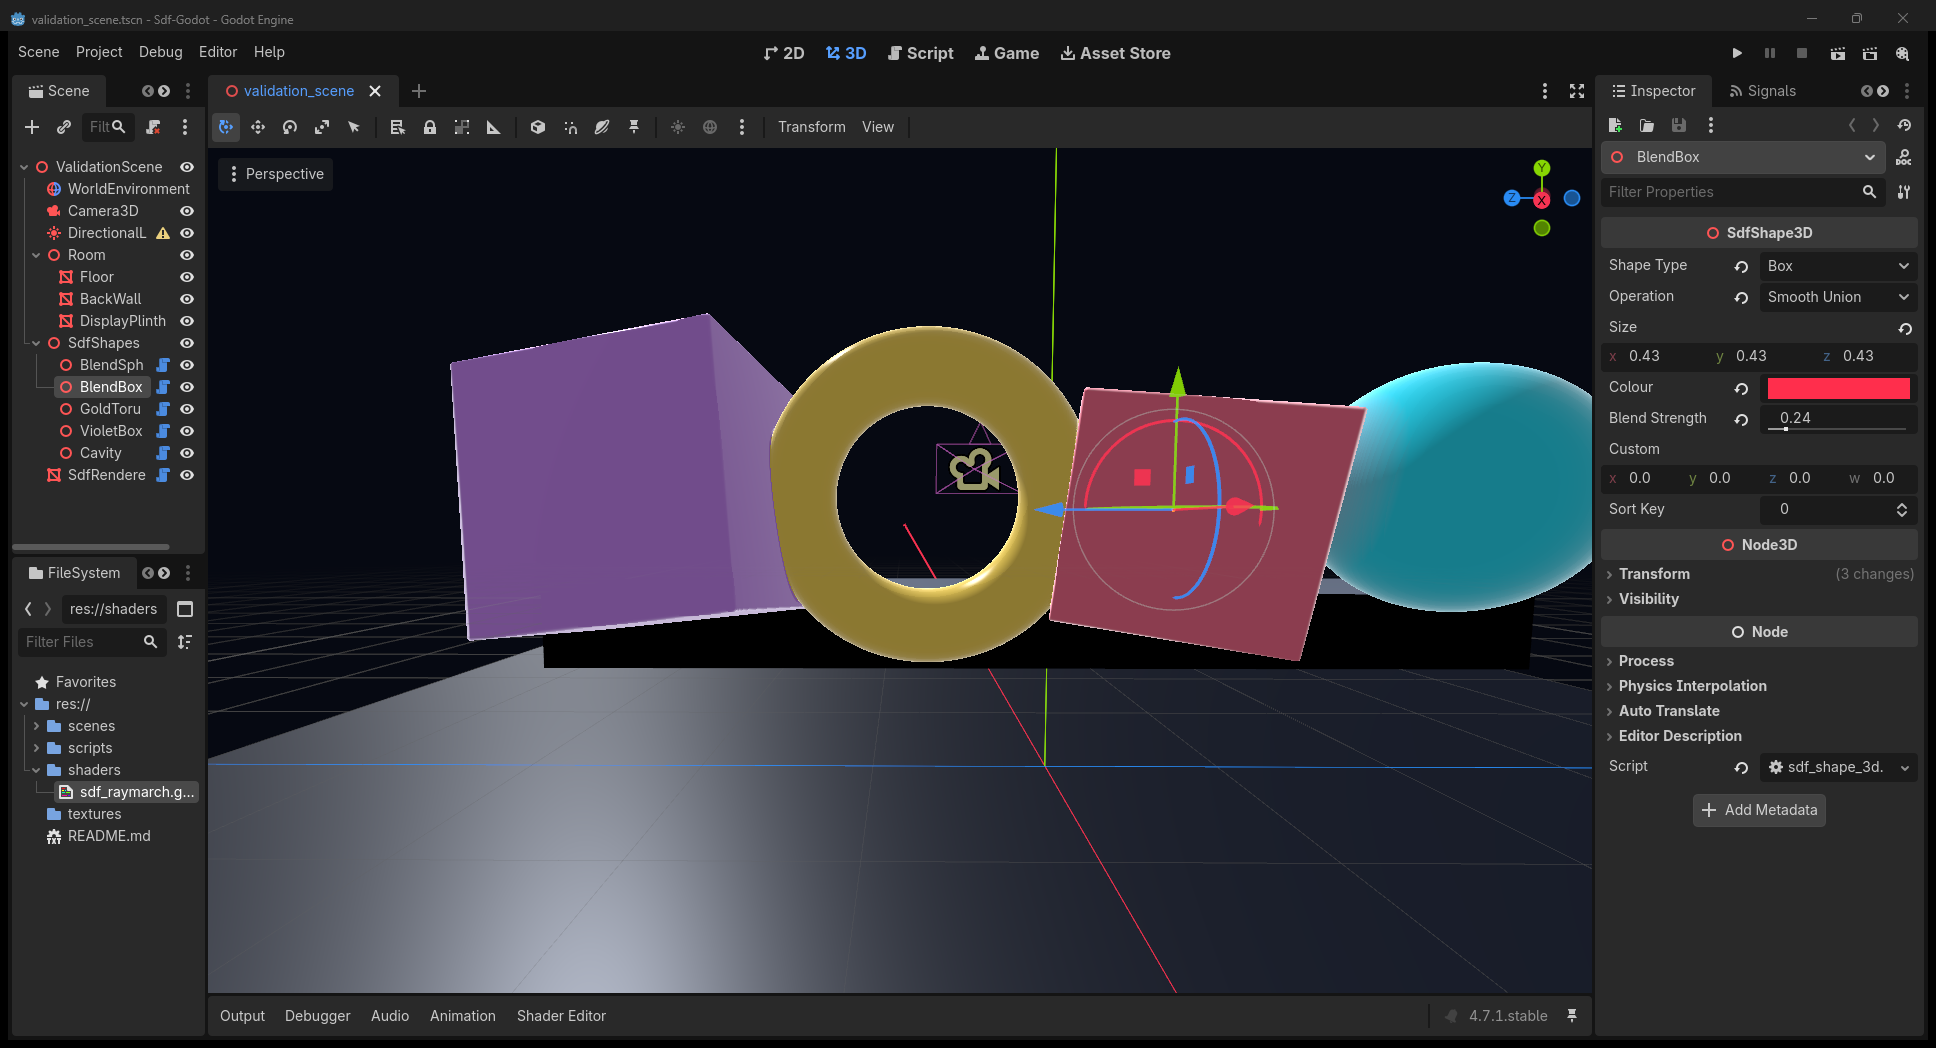Open the Debug menu
This screenshot has width=1936, height=1048.
coord(160,52)
